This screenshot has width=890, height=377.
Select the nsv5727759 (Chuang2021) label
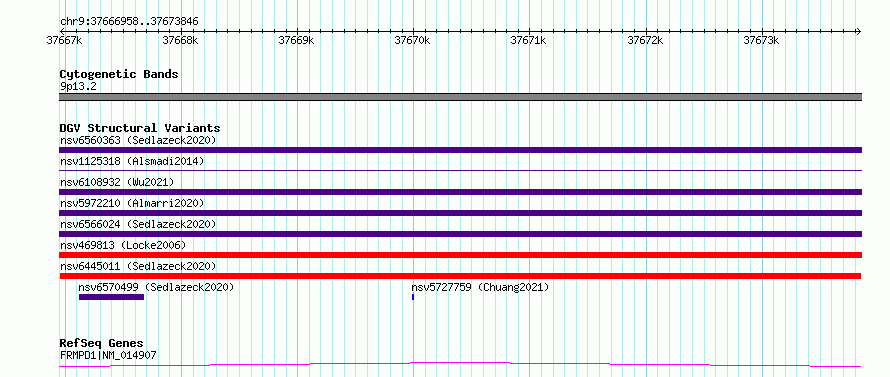pyautogui.click(x=480, y=287)
